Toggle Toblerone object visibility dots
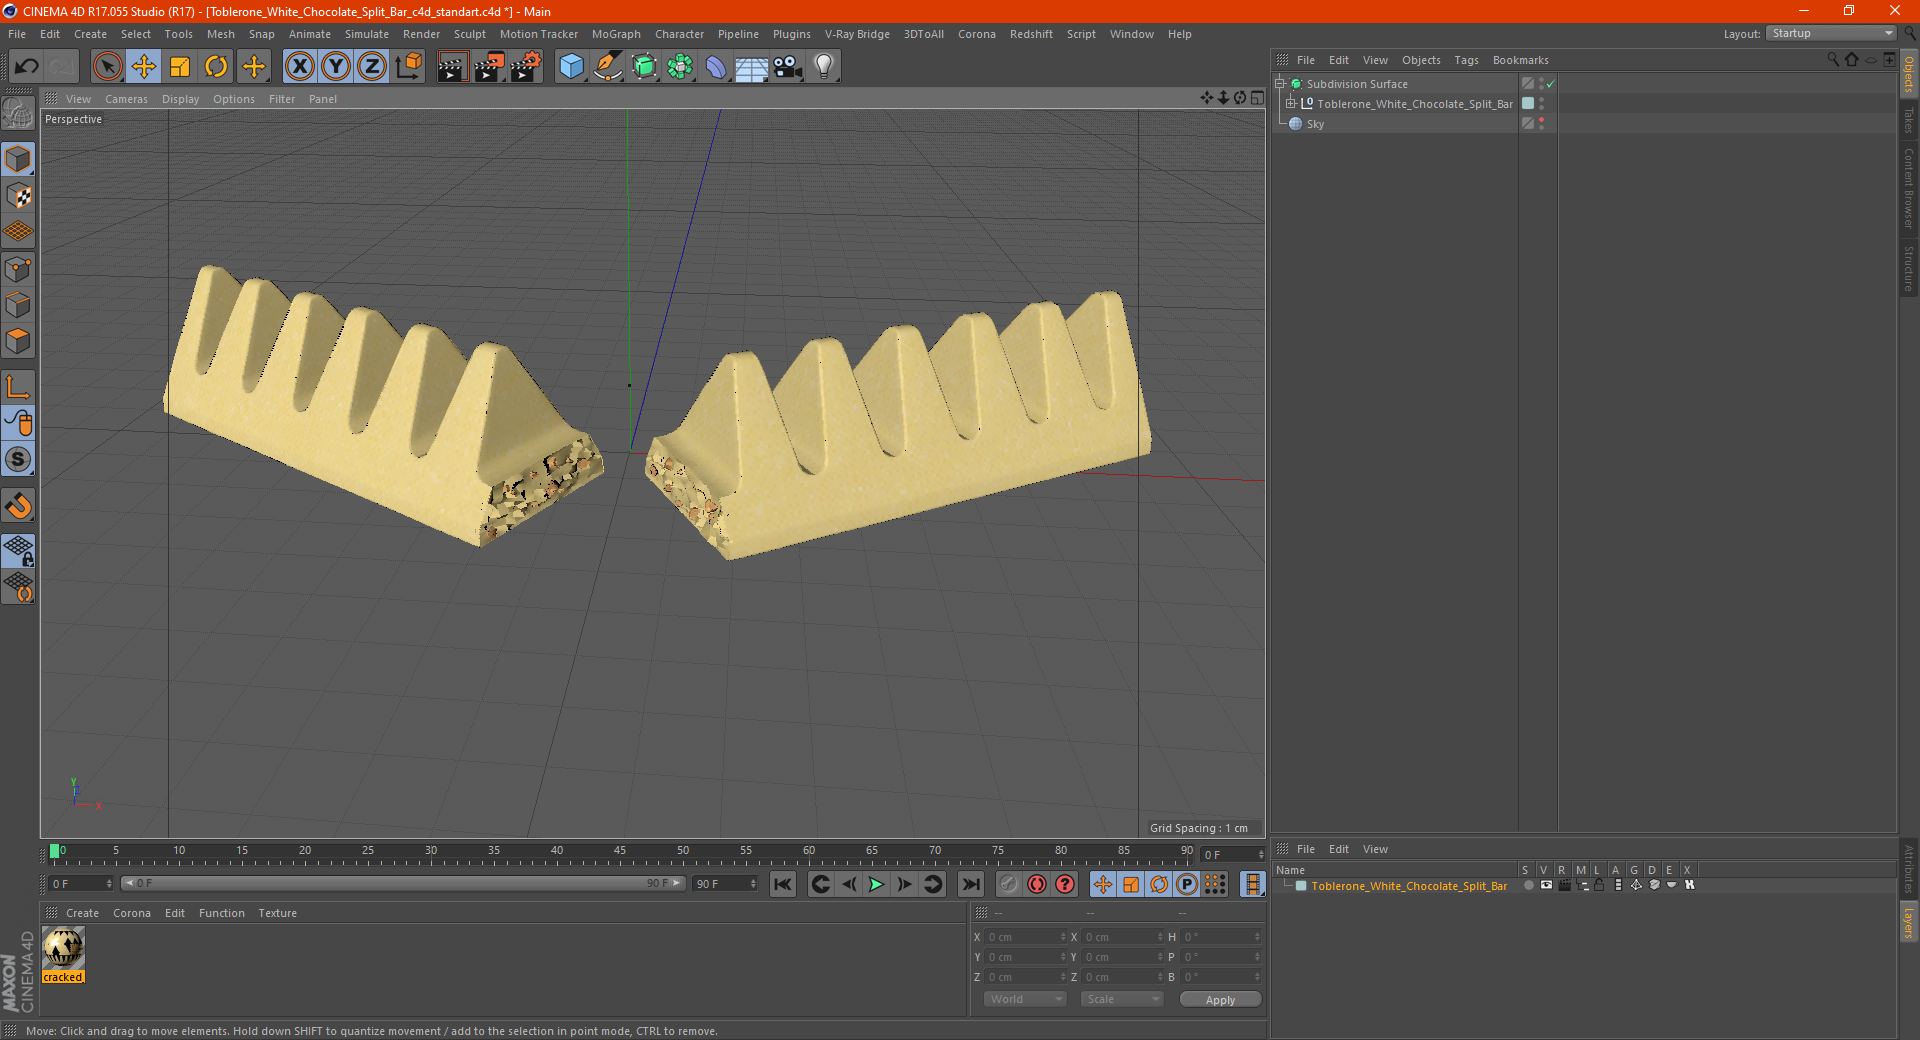 pos(1541,104)
